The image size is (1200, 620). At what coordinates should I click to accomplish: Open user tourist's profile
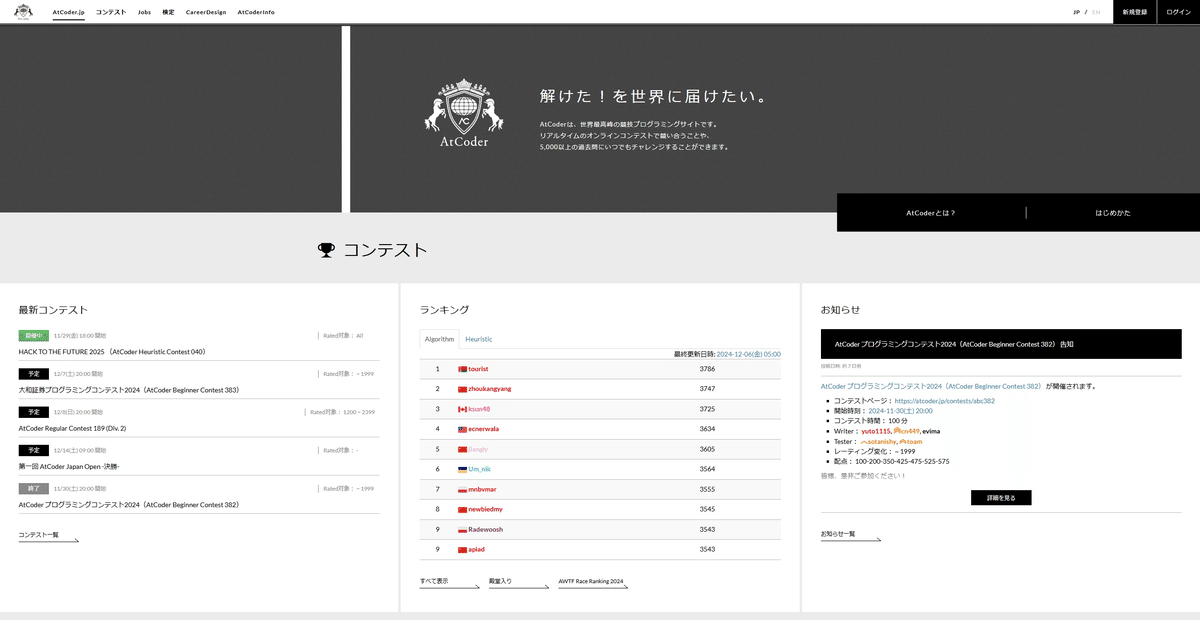tap(478, 369)
